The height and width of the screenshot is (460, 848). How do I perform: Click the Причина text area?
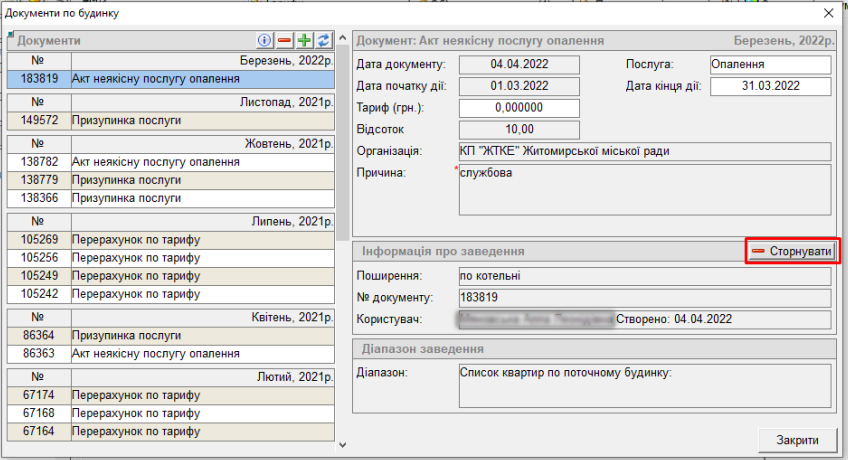pyautogui.click(x=644, y=190)
